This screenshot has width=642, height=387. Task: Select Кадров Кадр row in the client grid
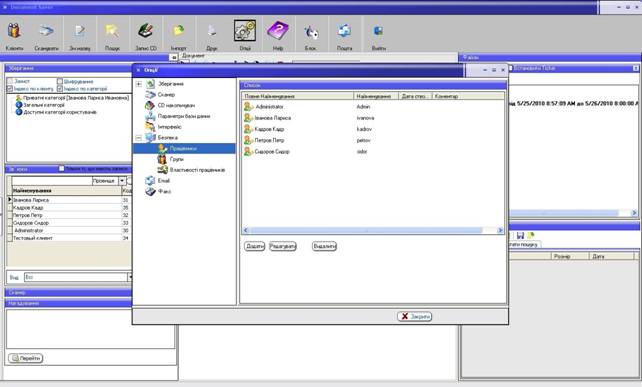[x=68, y=208]
